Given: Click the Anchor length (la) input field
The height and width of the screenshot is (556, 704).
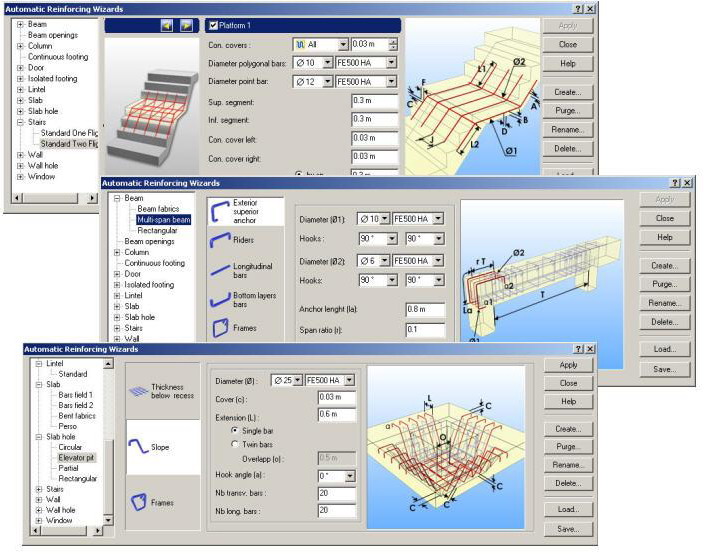Looking at the screenshot, I should (x=425, y=309).
